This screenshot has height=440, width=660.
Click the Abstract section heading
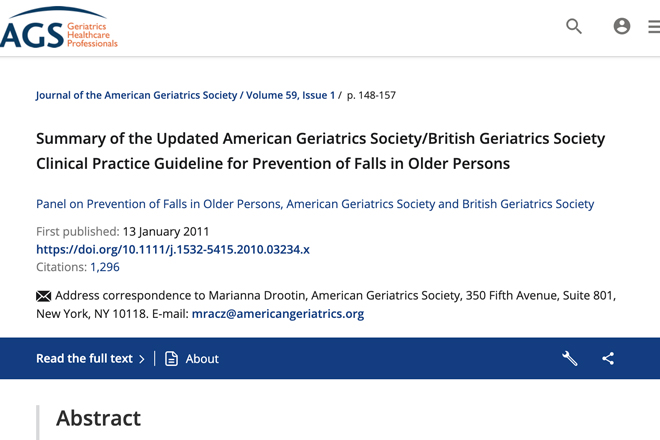point(98,418)
